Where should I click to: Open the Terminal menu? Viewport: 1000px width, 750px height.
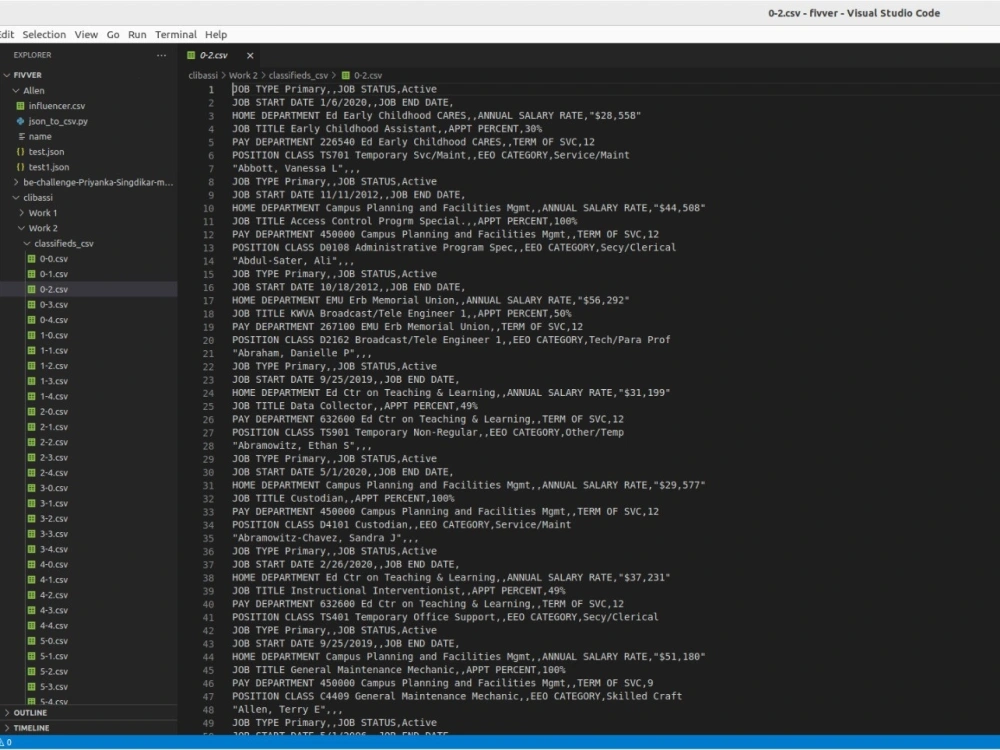tap(176, 34)
